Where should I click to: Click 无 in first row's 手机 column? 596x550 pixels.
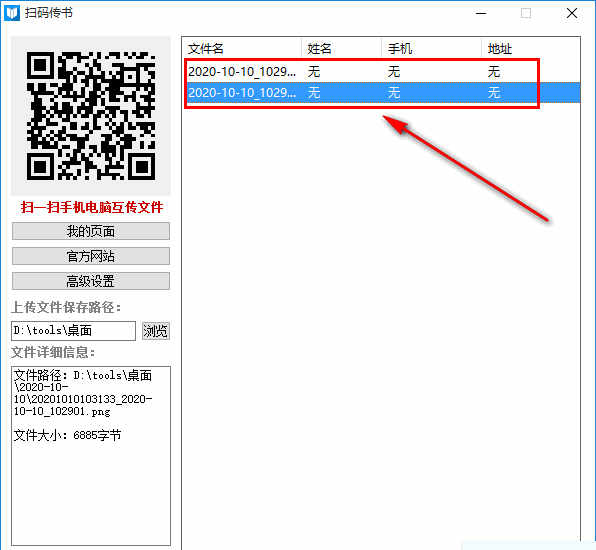click(394, 71)
